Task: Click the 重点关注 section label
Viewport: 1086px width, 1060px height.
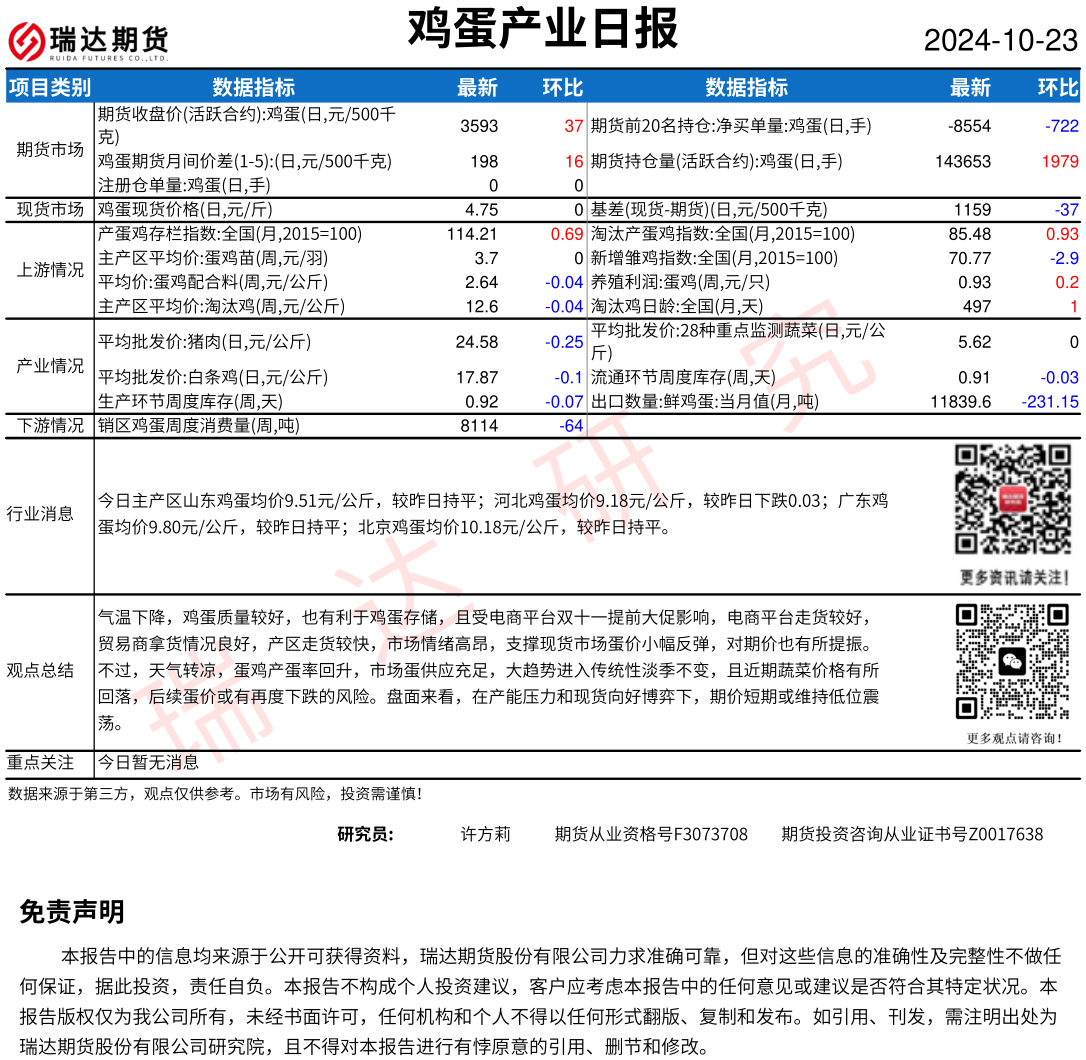Action: point(40,763)
